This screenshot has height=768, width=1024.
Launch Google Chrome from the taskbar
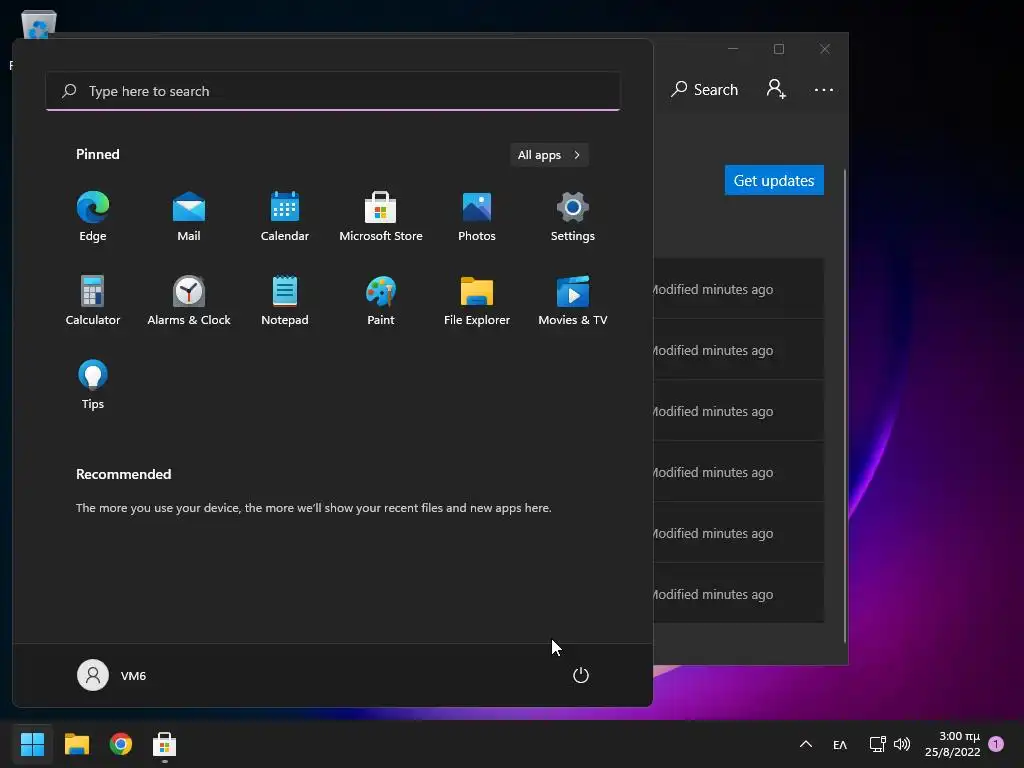(121, 744)
